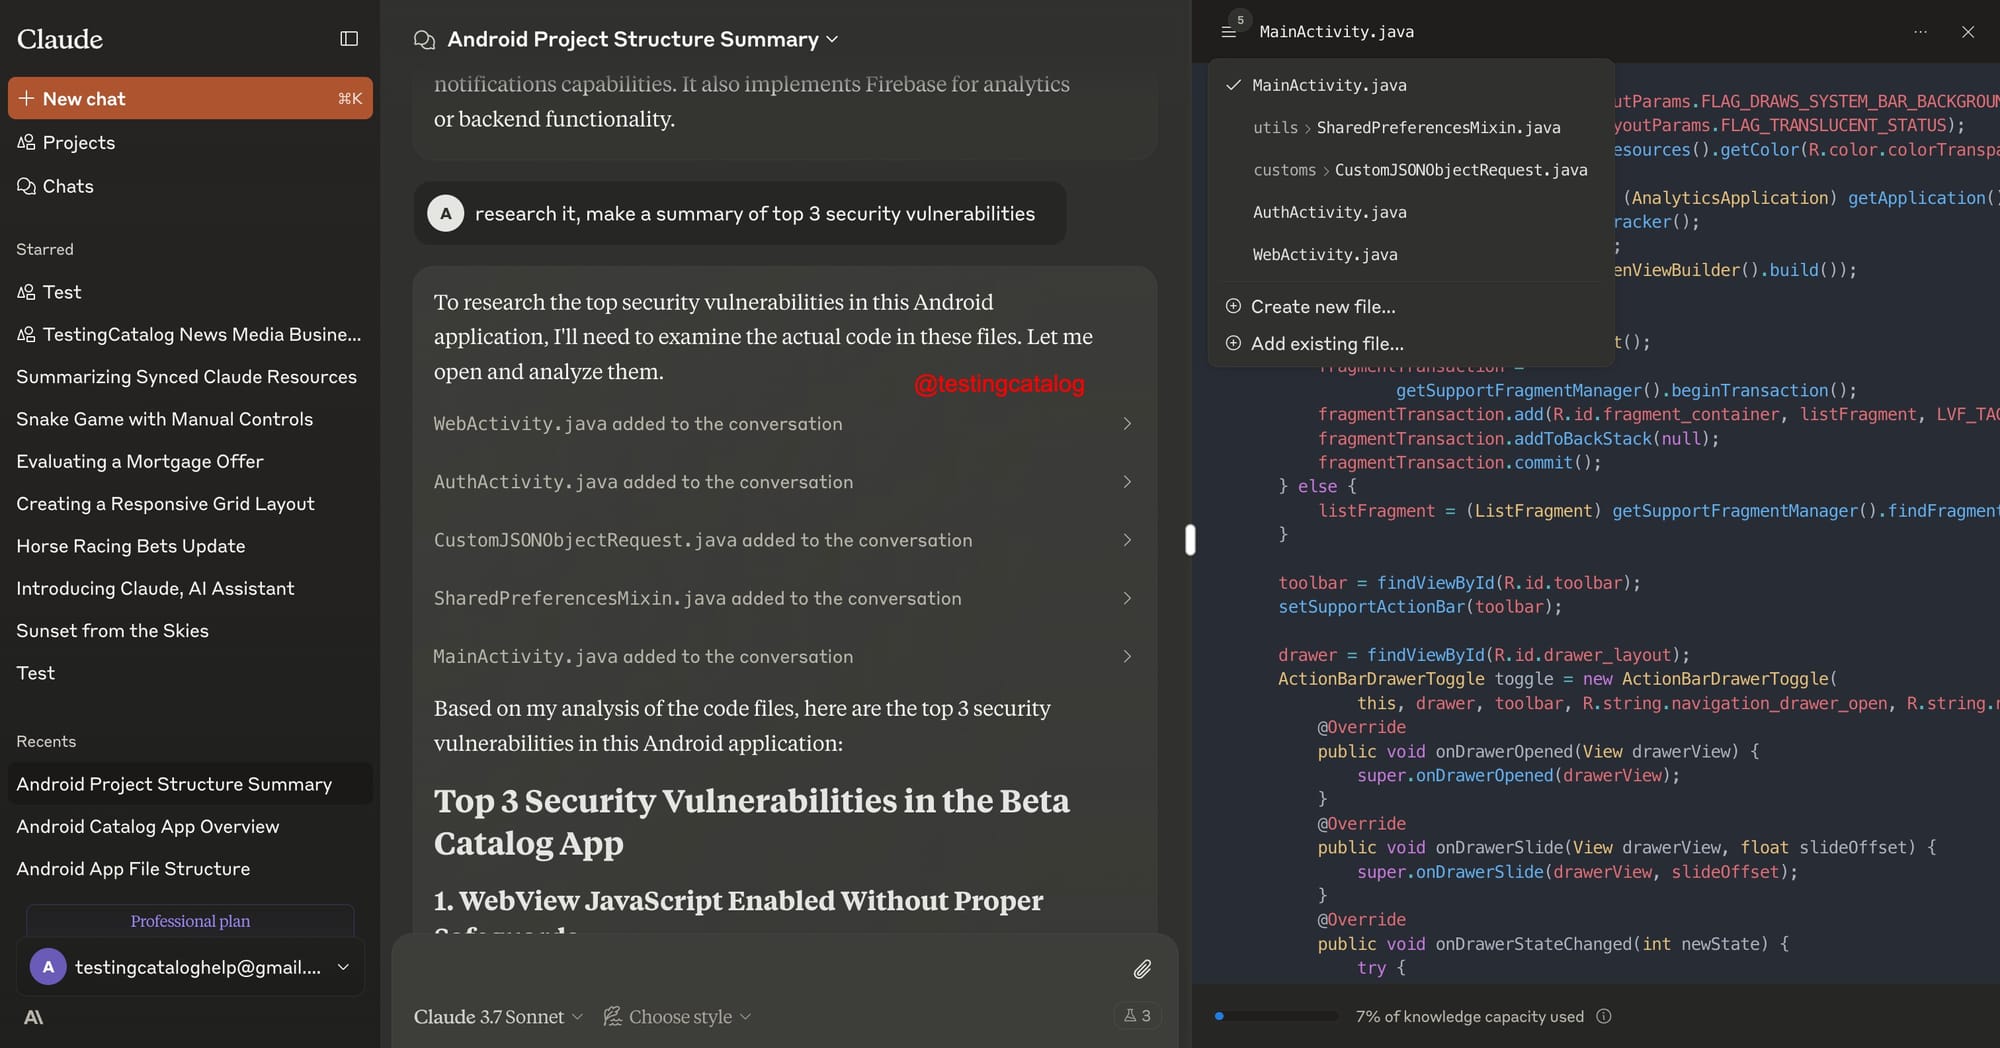Start a New chat

[190, 98]
